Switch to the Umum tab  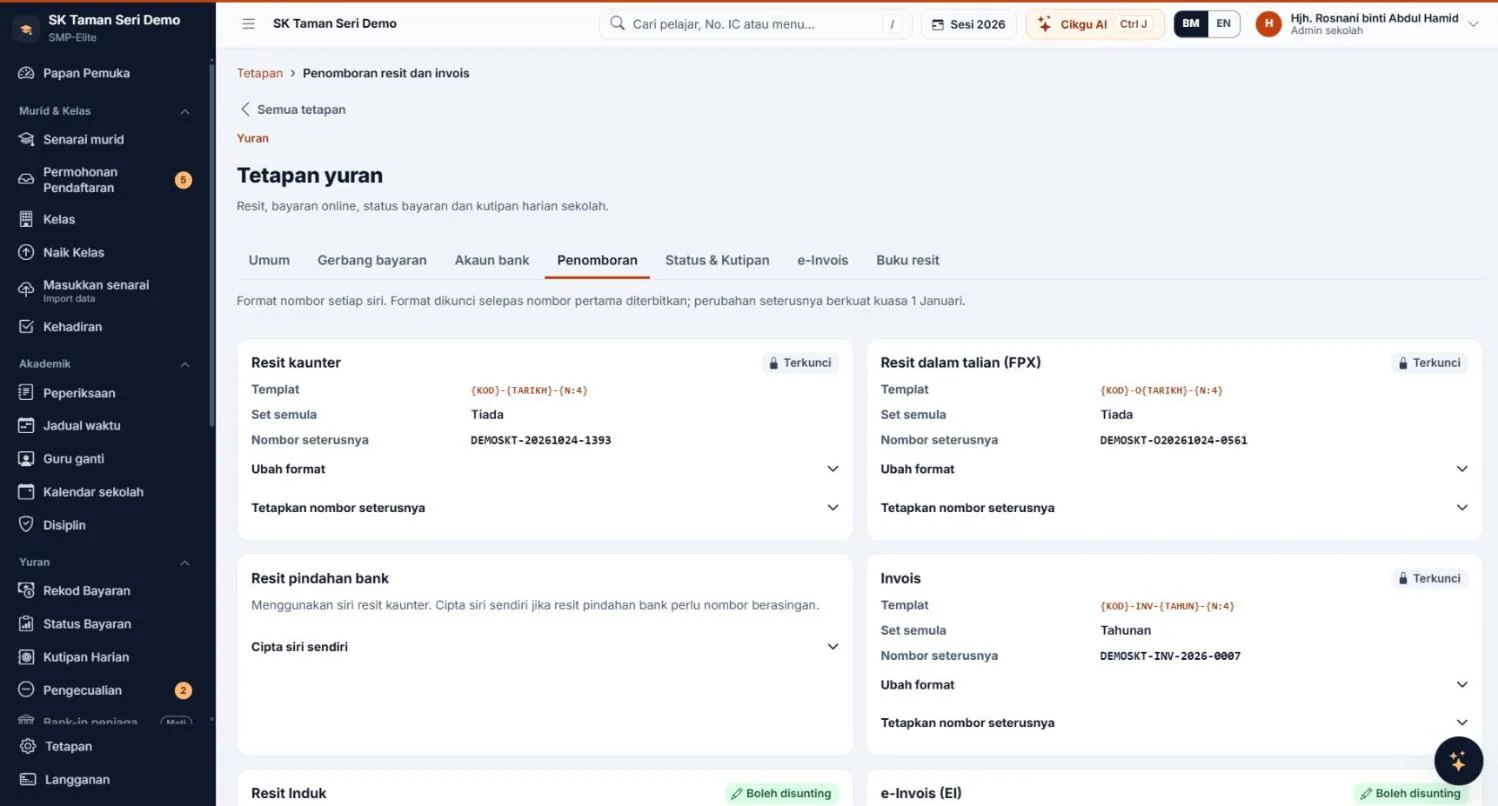point(269,260)
